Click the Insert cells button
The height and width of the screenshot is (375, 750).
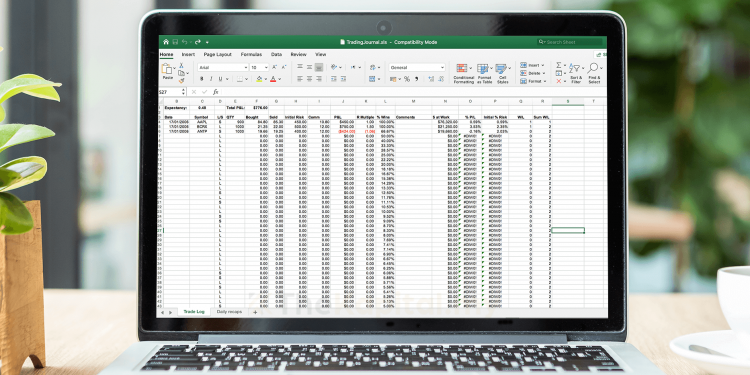tap(532, 65)
